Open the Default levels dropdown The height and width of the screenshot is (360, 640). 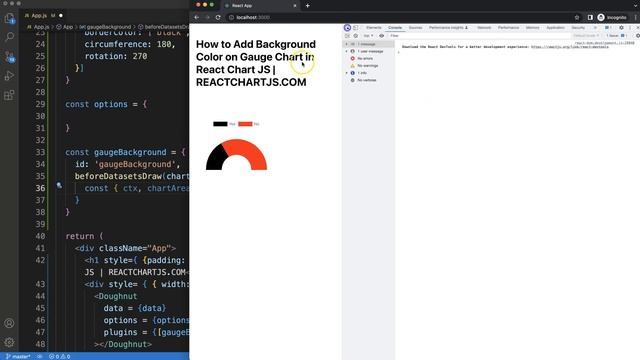click(x=587, y=36)
